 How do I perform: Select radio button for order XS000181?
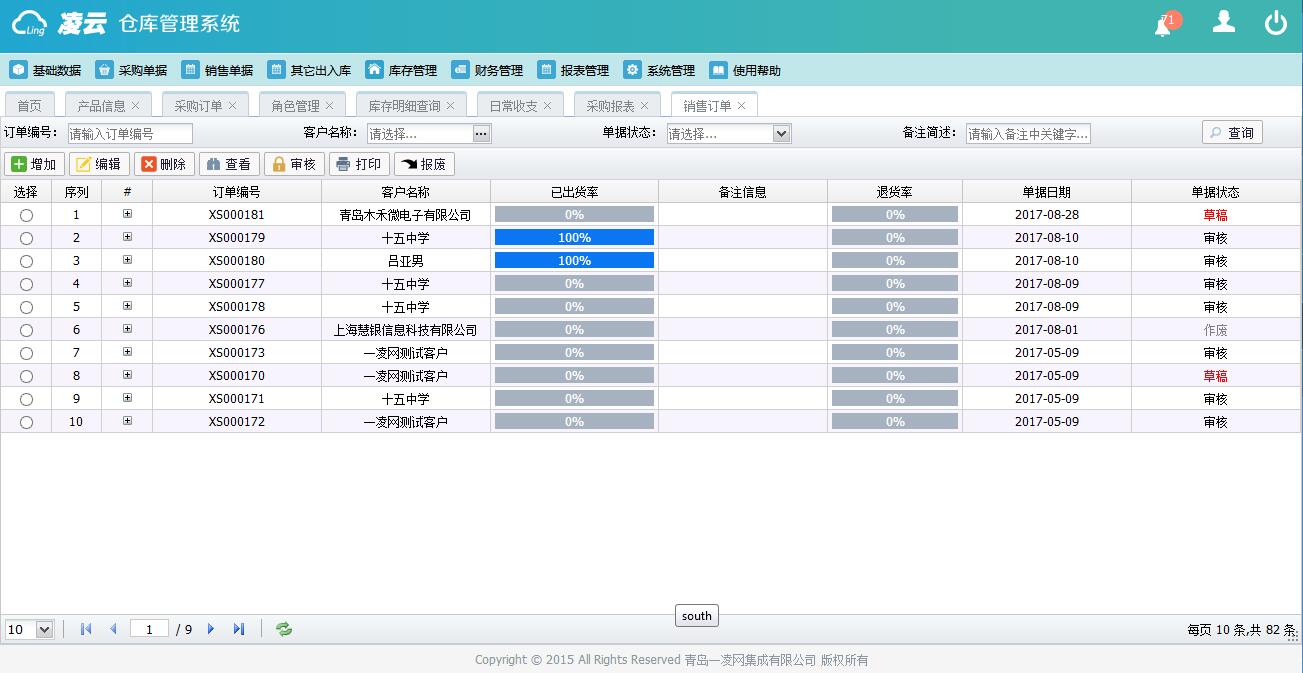(x=26, y=215)
